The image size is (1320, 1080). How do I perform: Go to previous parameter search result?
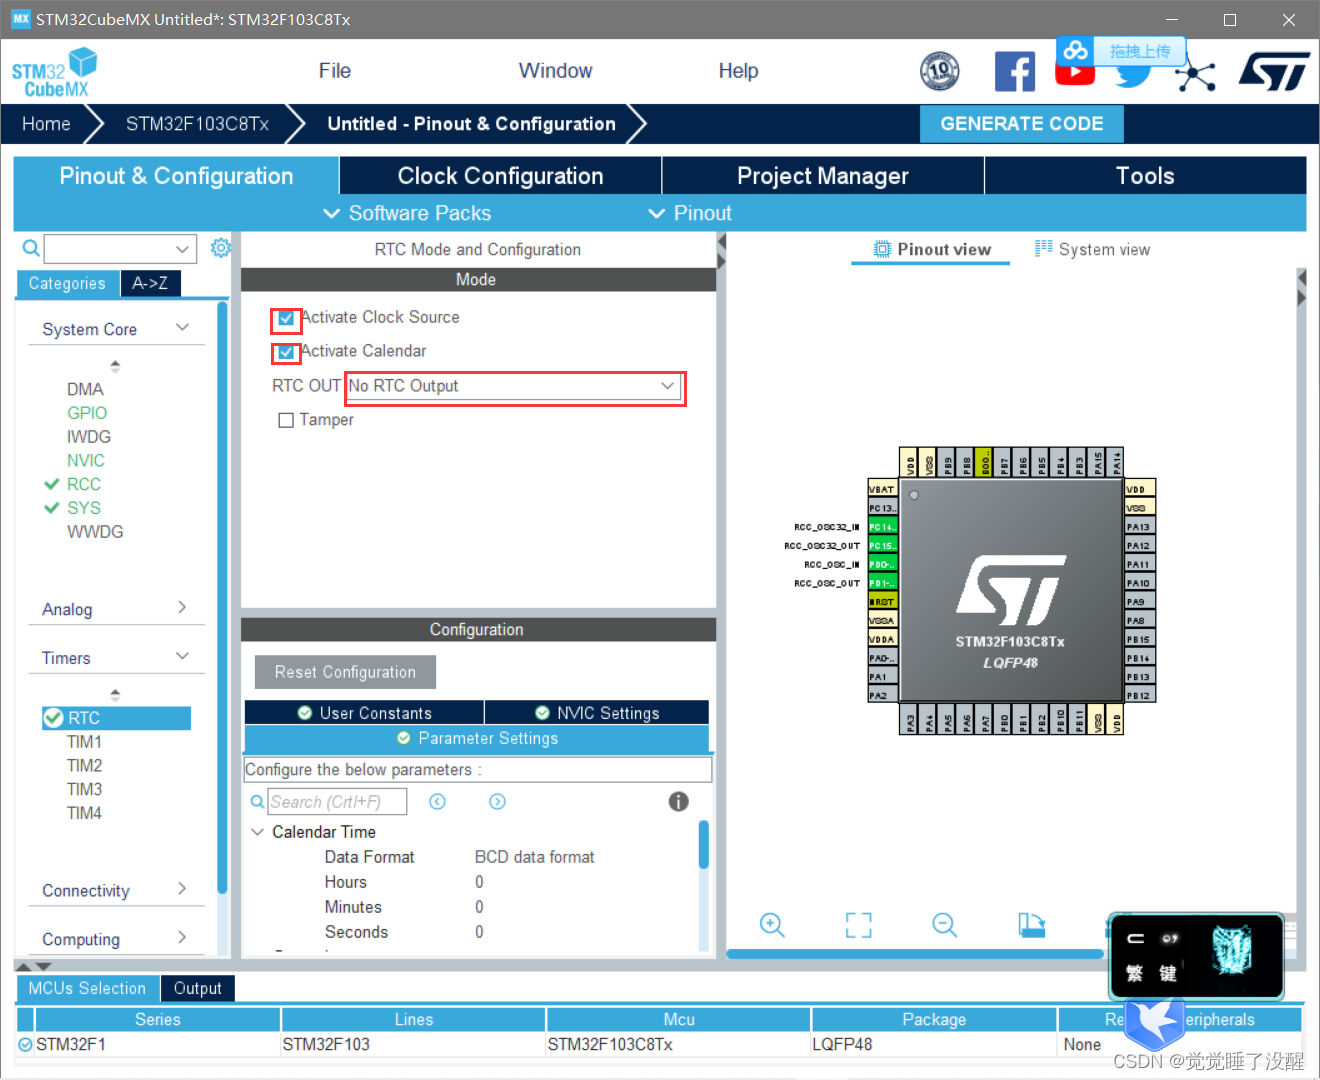tap(437, 801)
